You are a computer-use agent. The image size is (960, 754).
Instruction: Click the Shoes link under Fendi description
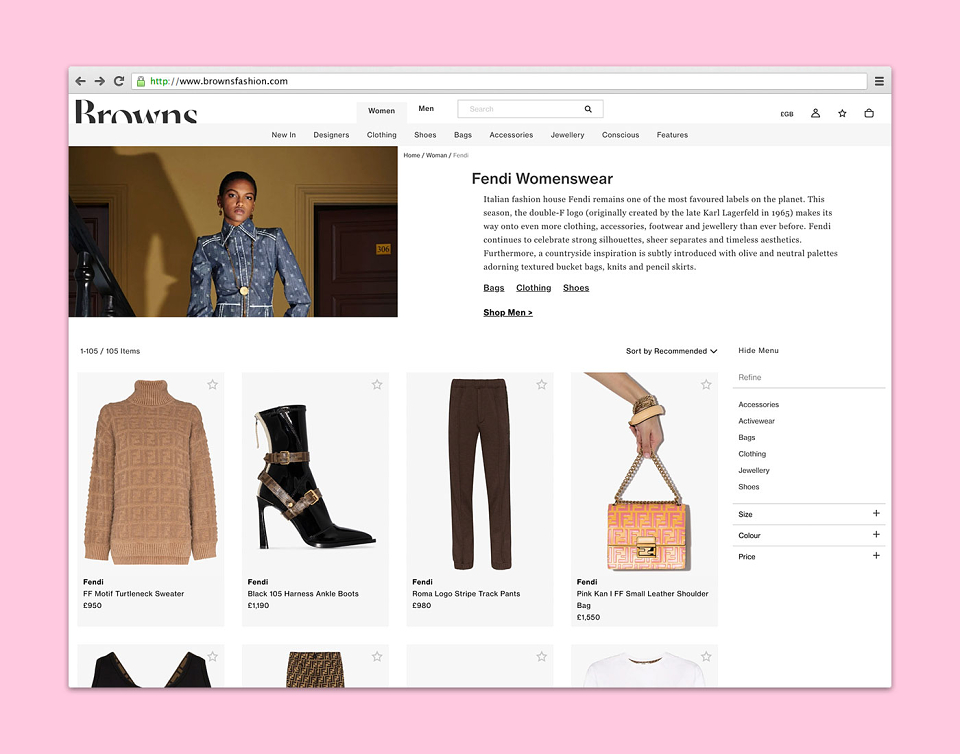coord(576,288)
